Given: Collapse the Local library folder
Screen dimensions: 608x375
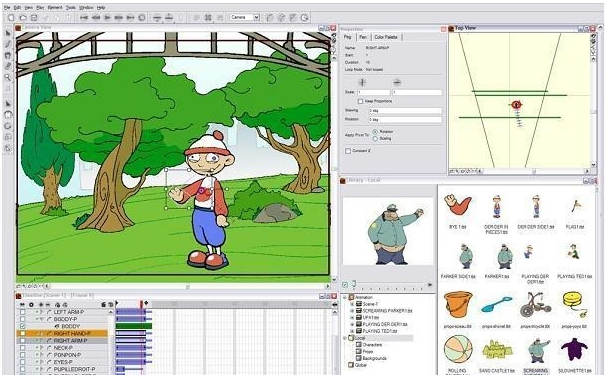Looking at the screenshot, I should coord(344,338).
